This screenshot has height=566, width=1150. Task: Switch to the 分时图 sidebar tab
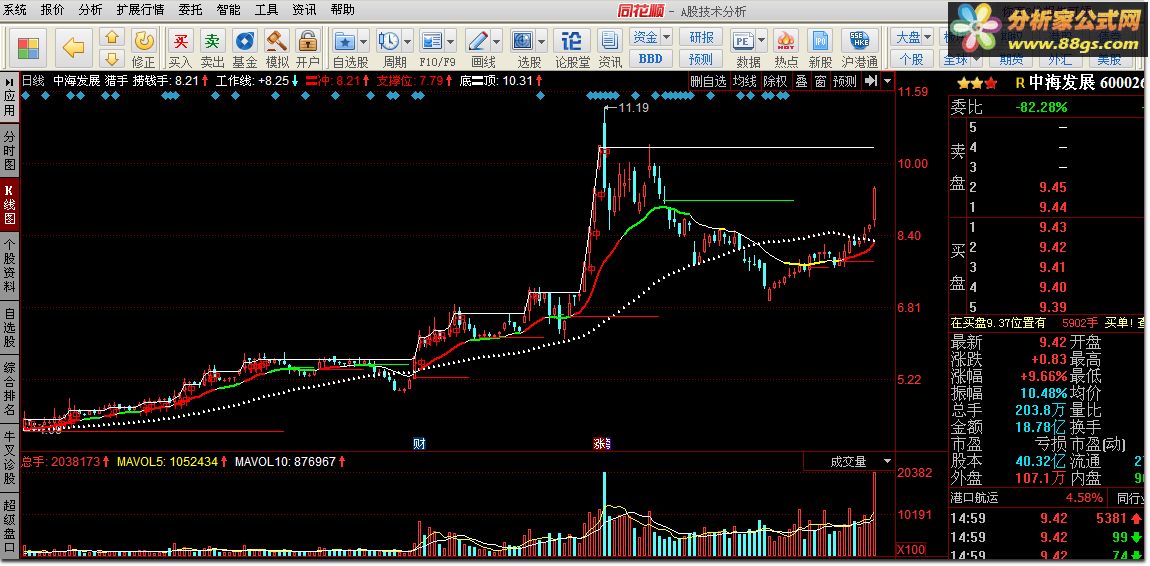point(10,151)
